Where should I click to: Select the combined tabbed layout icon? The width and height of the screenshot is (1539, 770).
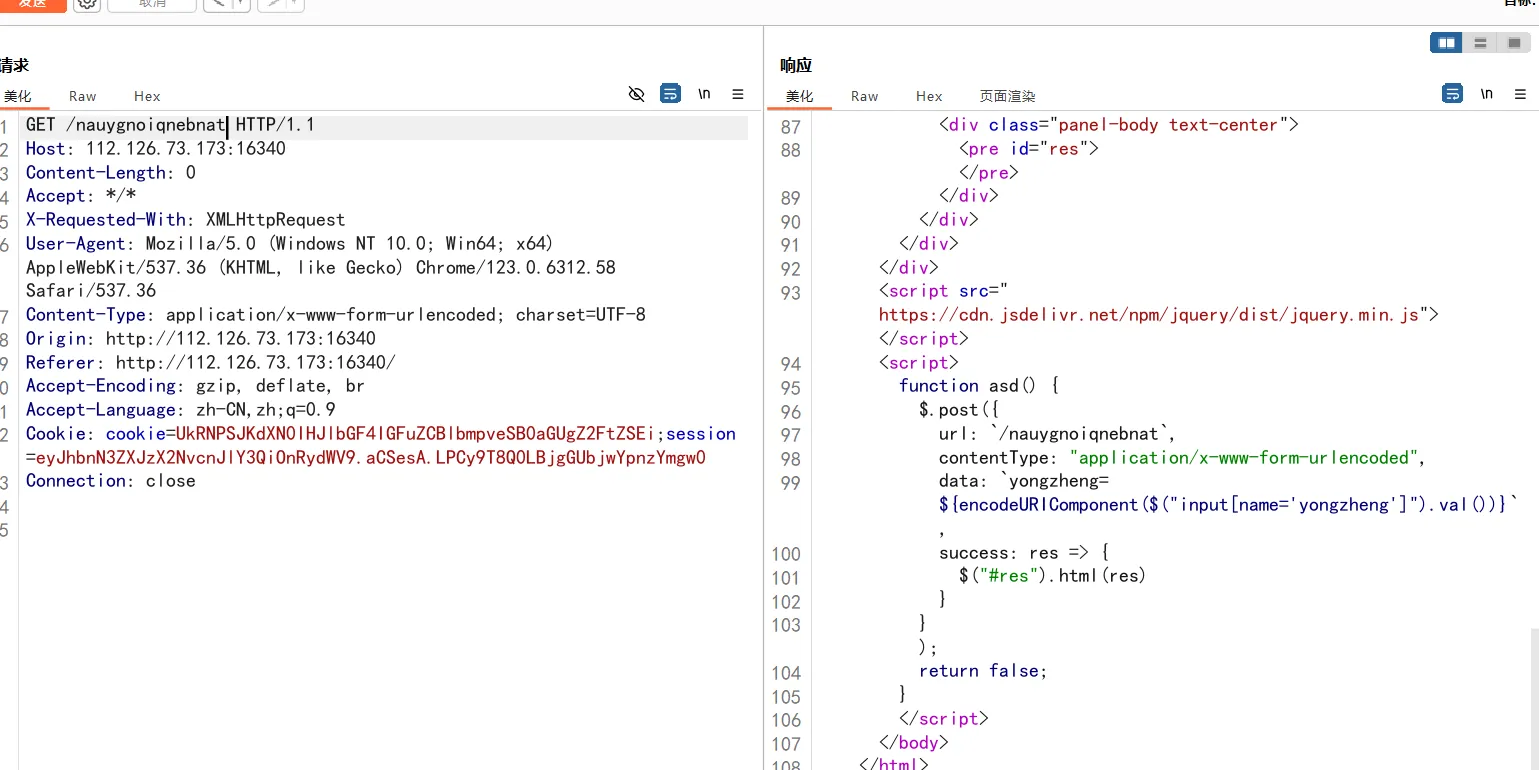click(1514, 43)
